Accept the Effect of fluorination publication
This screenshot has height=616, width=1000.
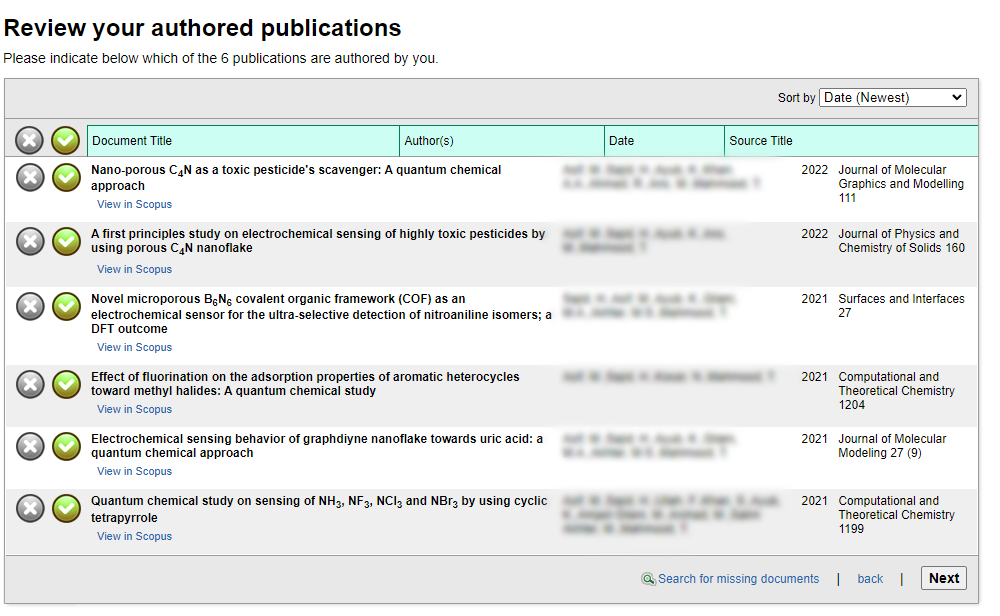pyautogui.click(x=66, y=385)
